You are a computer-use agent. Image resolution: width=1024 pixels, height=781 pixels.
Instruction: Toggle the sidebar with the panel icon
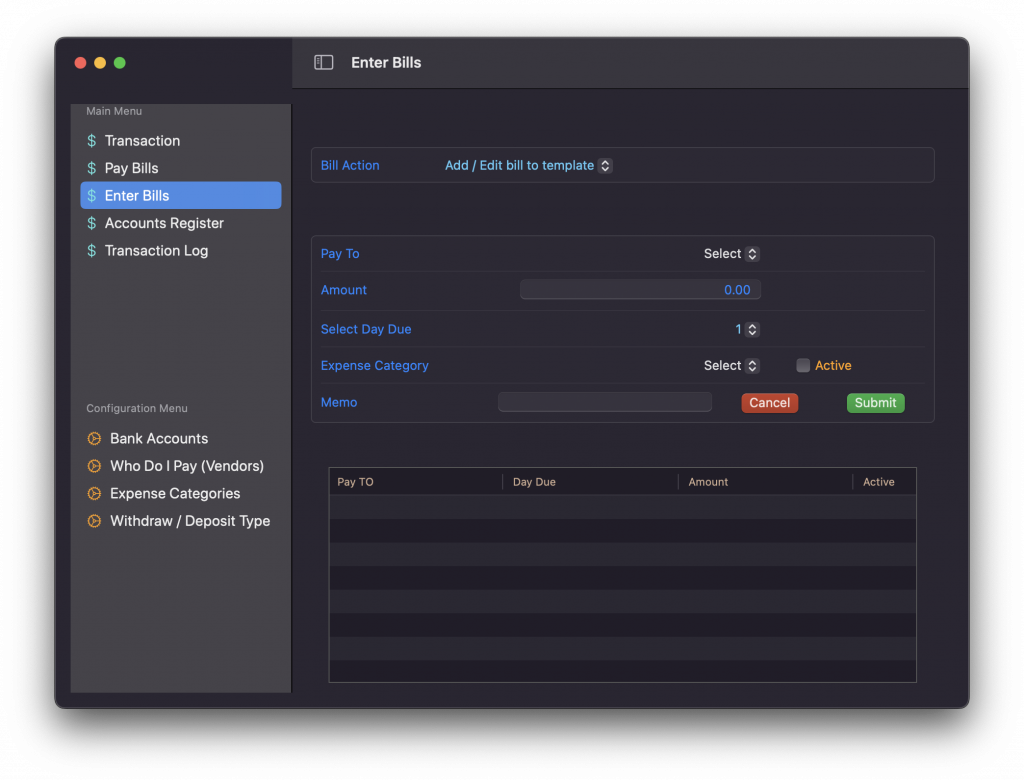pos(323,62)
